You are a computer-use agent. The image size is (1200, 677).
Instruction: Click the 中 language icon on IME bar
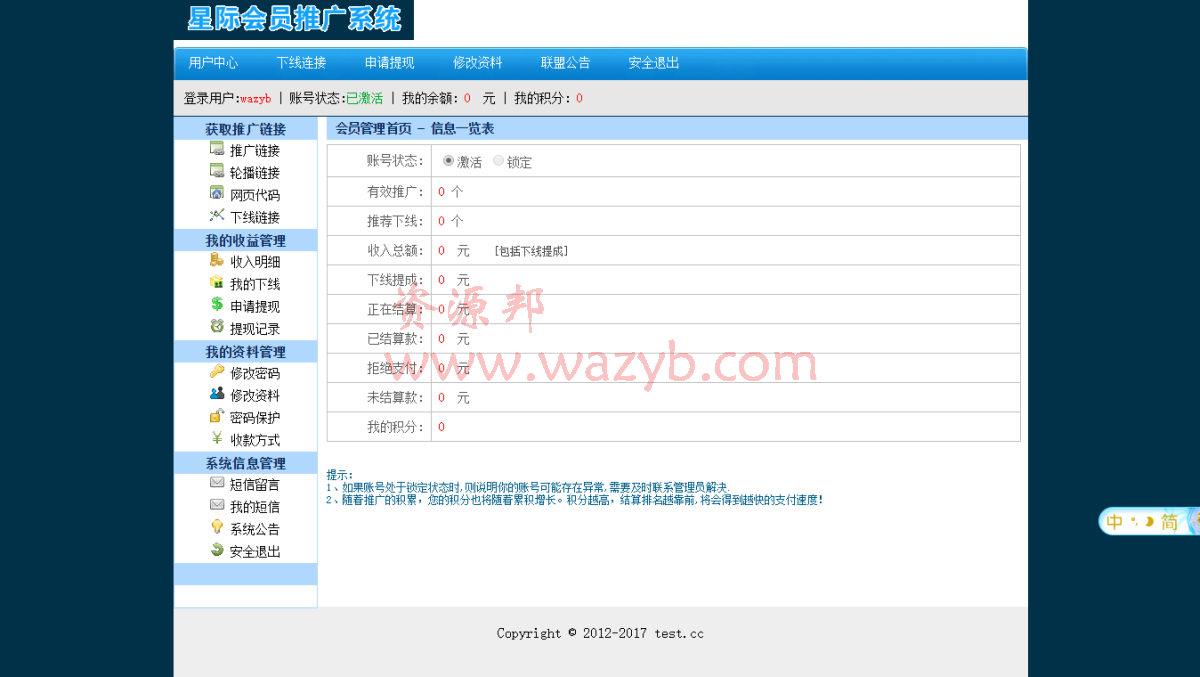tap(1114, 522)
